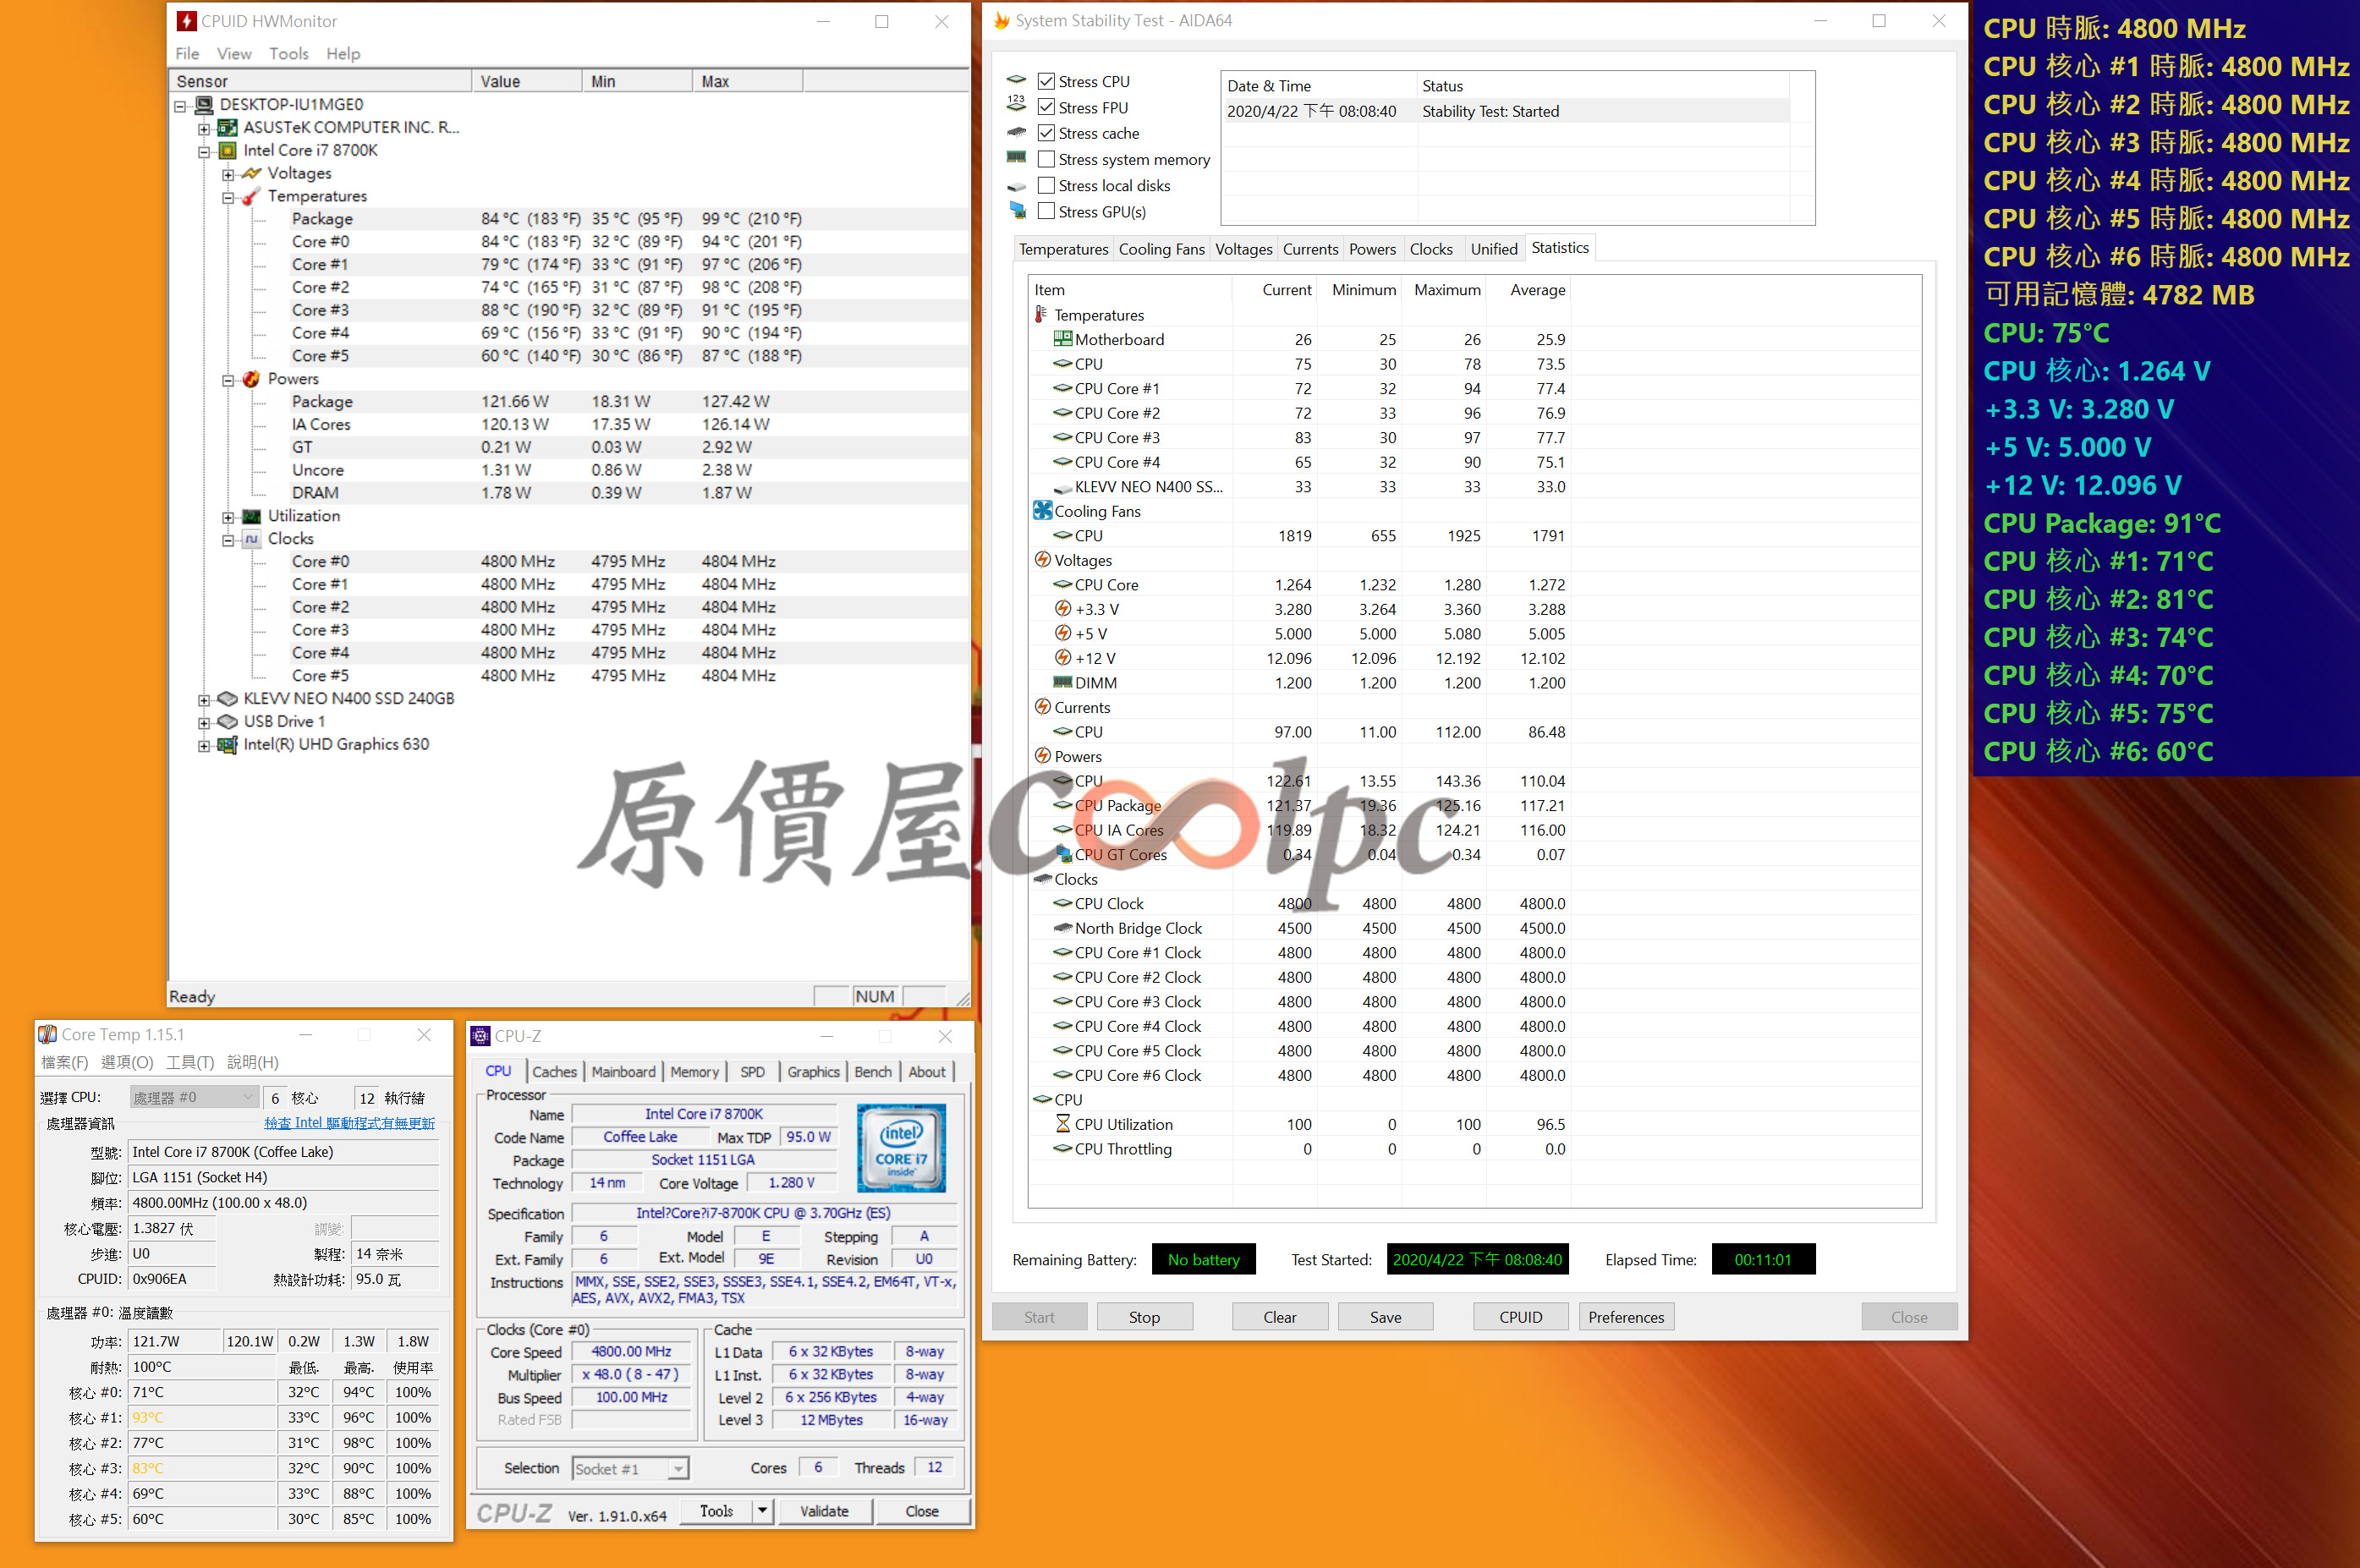Open the Tools dropdown arrow in CPU-Z
2360x1568 pixels.
763,1510
